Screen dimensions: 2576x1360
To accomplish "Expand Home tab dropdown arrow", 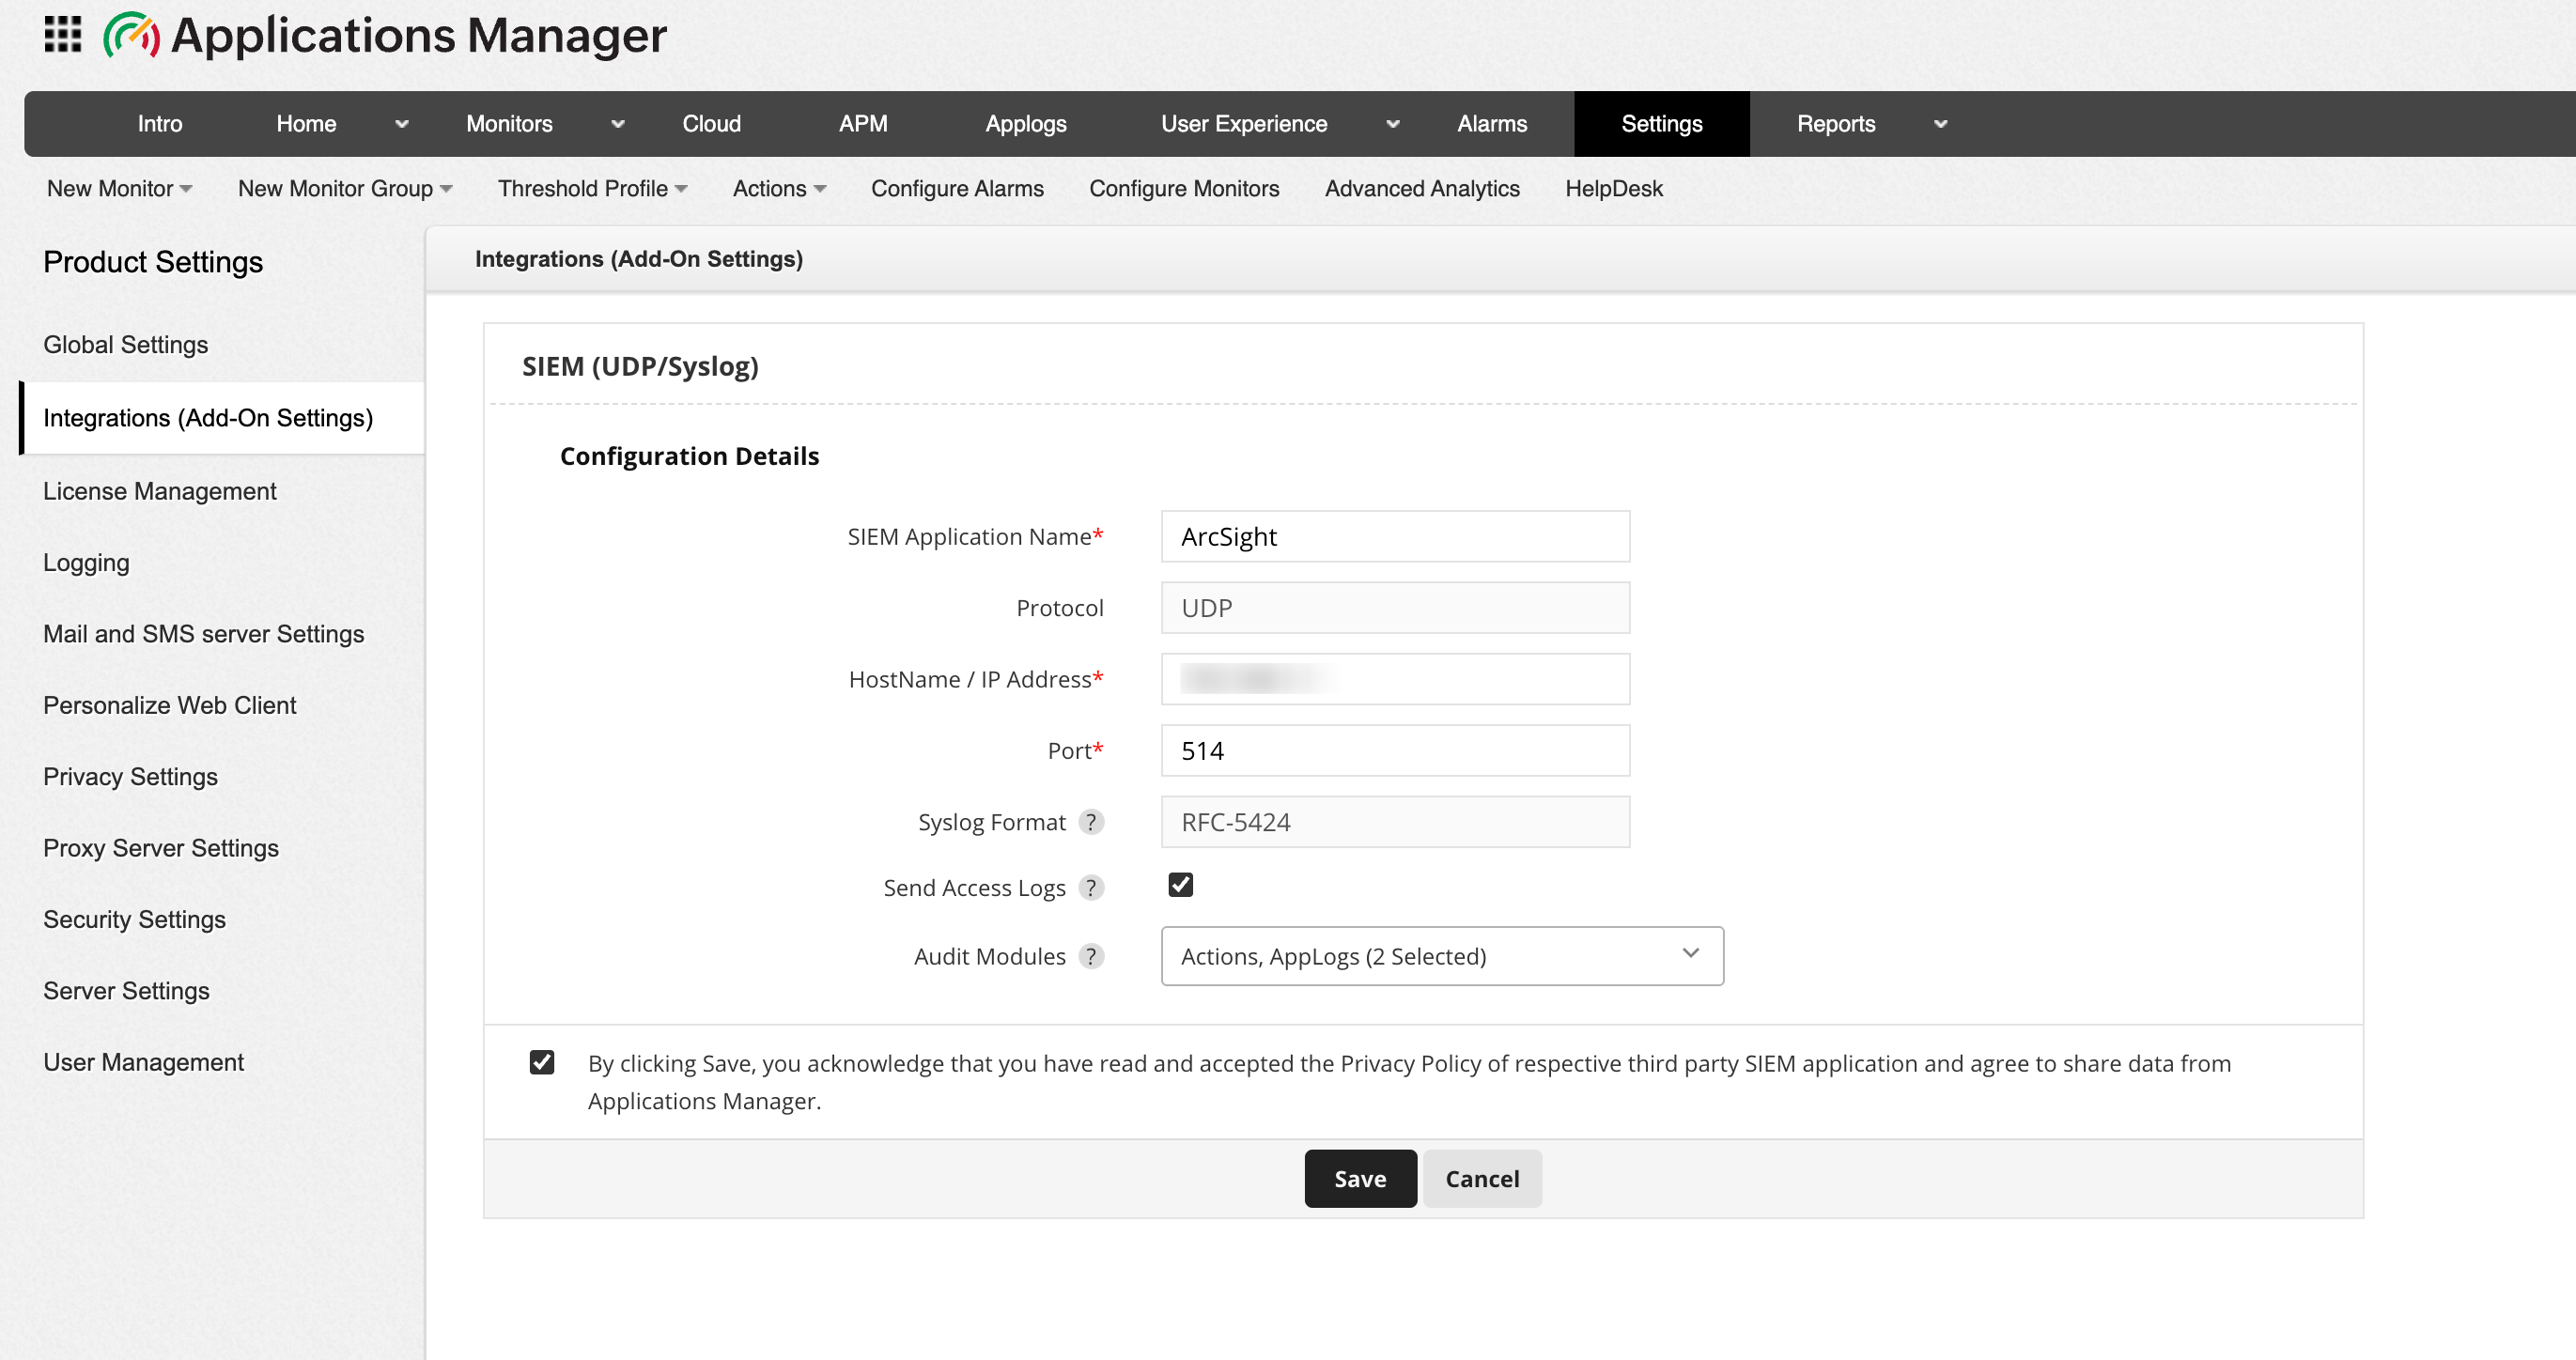I will pos(402,124).
